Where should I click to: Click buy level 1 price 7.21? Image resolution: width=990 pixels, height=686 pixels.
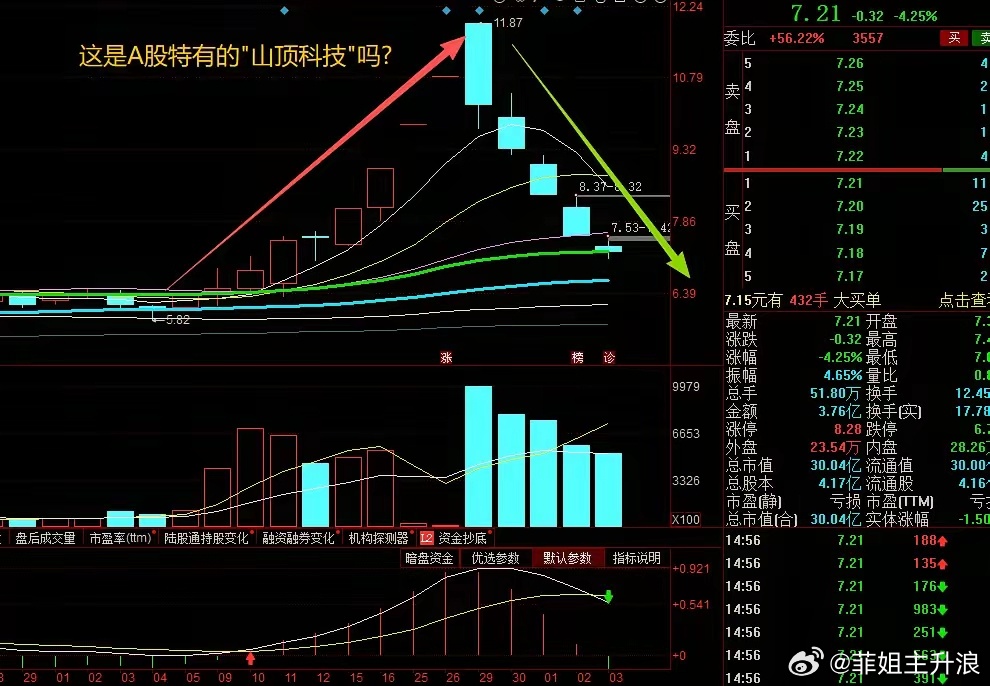tap(849, 183)
